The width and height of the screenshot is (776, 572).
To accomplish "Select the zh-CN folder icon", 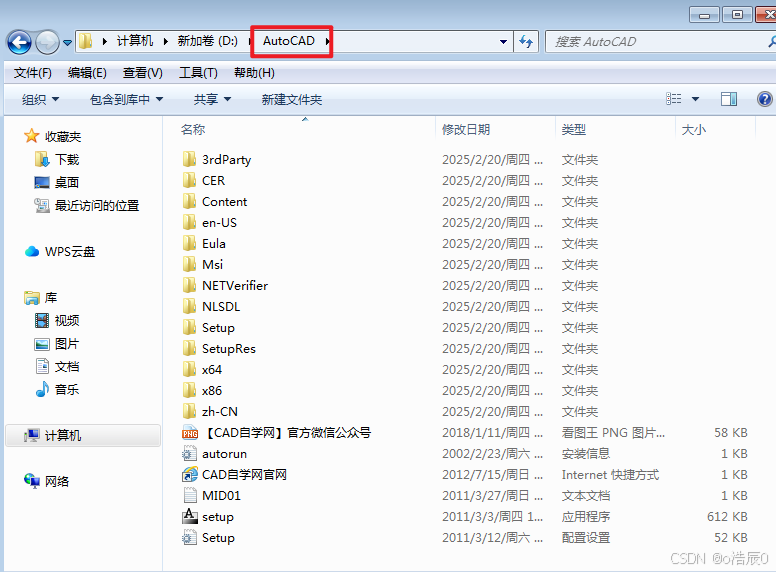I will pyautogui.click(x=190, y=412).
